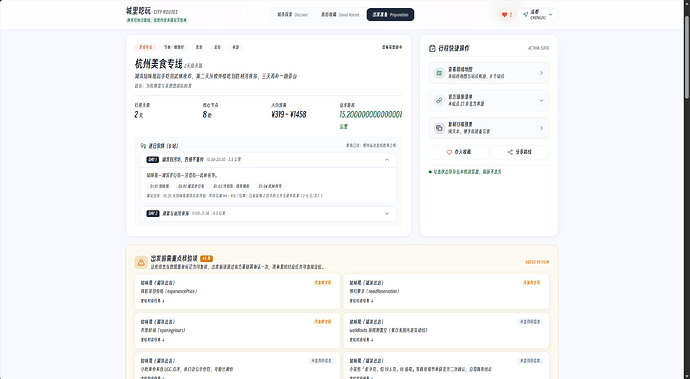Screen dimensions: 690x379
Task: Click the DAY 1 badge
Action: coord(152,160)
